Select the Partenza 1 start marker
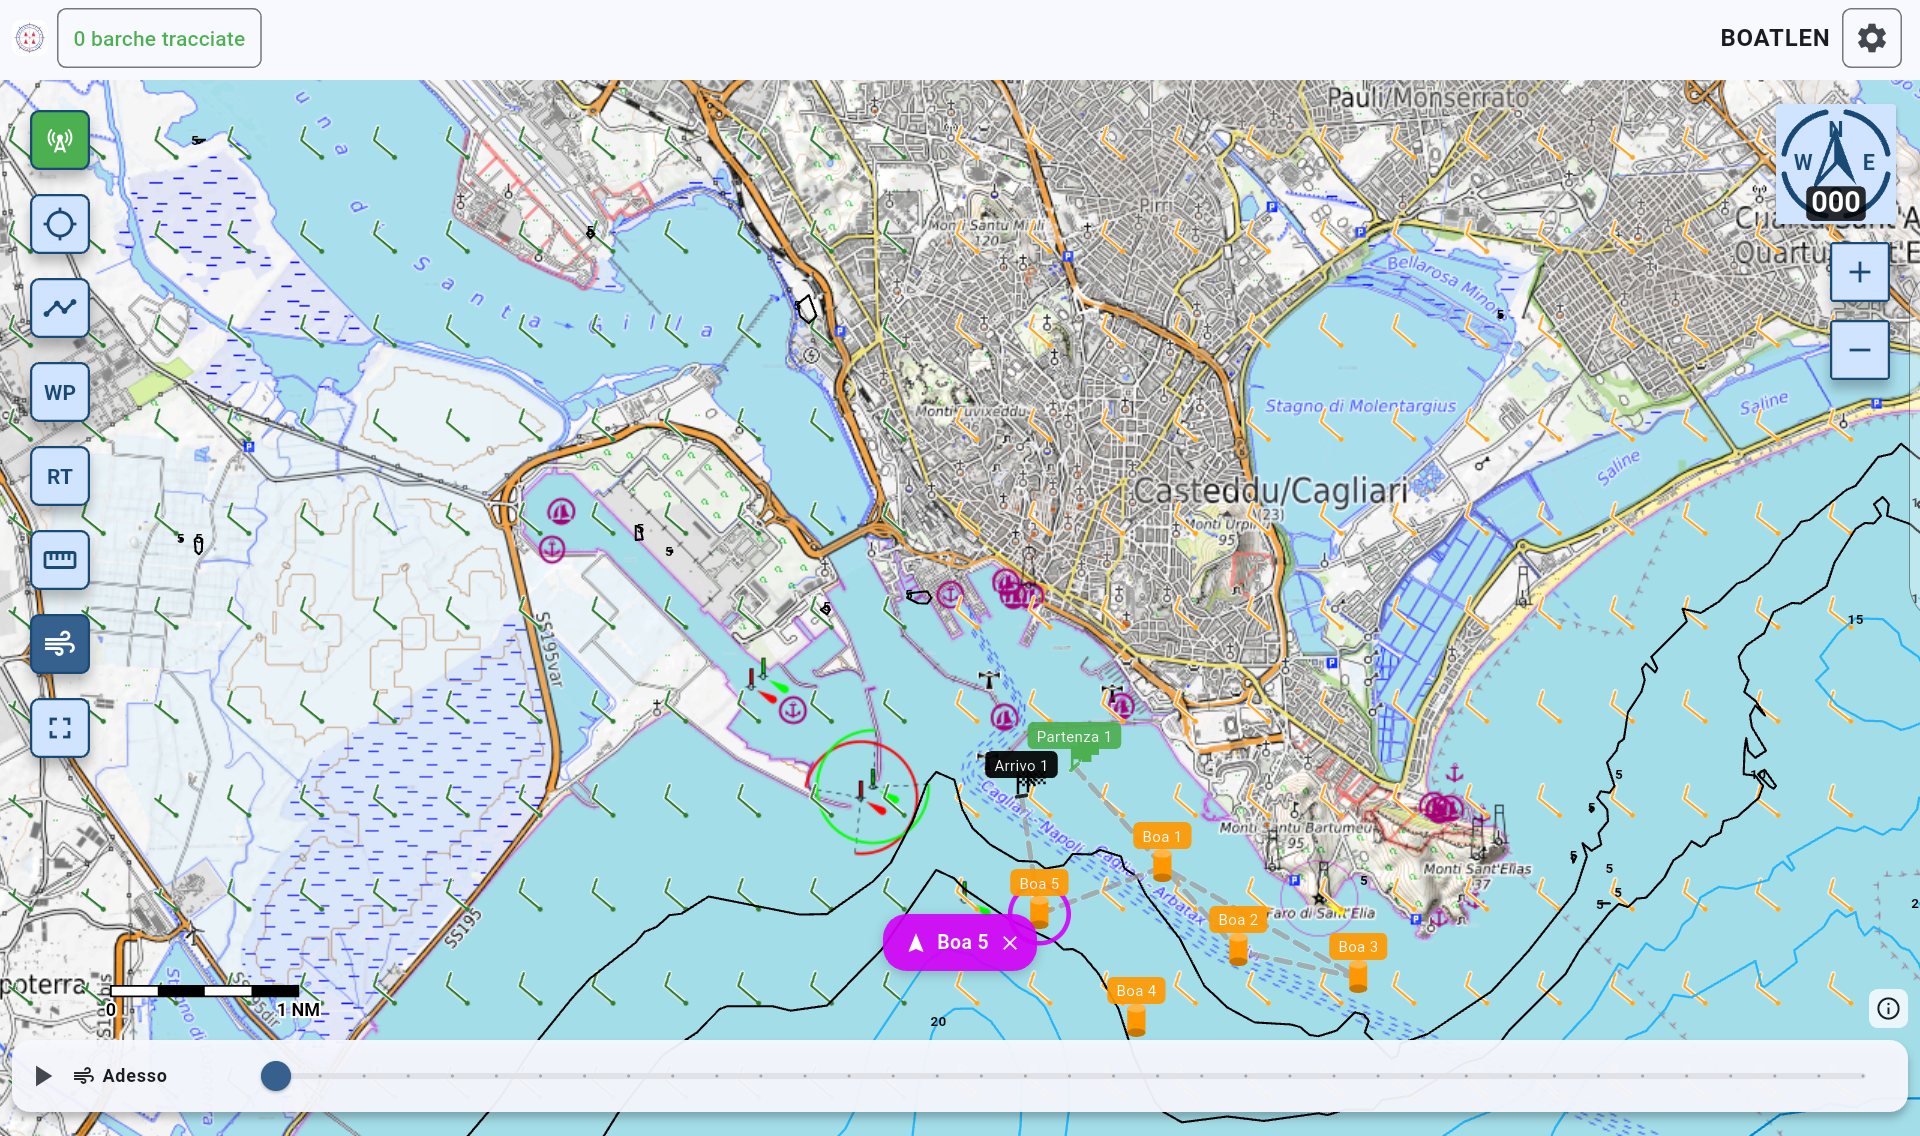Image resolution: width=1920 pixels, height=1136 pixels. (1074, 737)
